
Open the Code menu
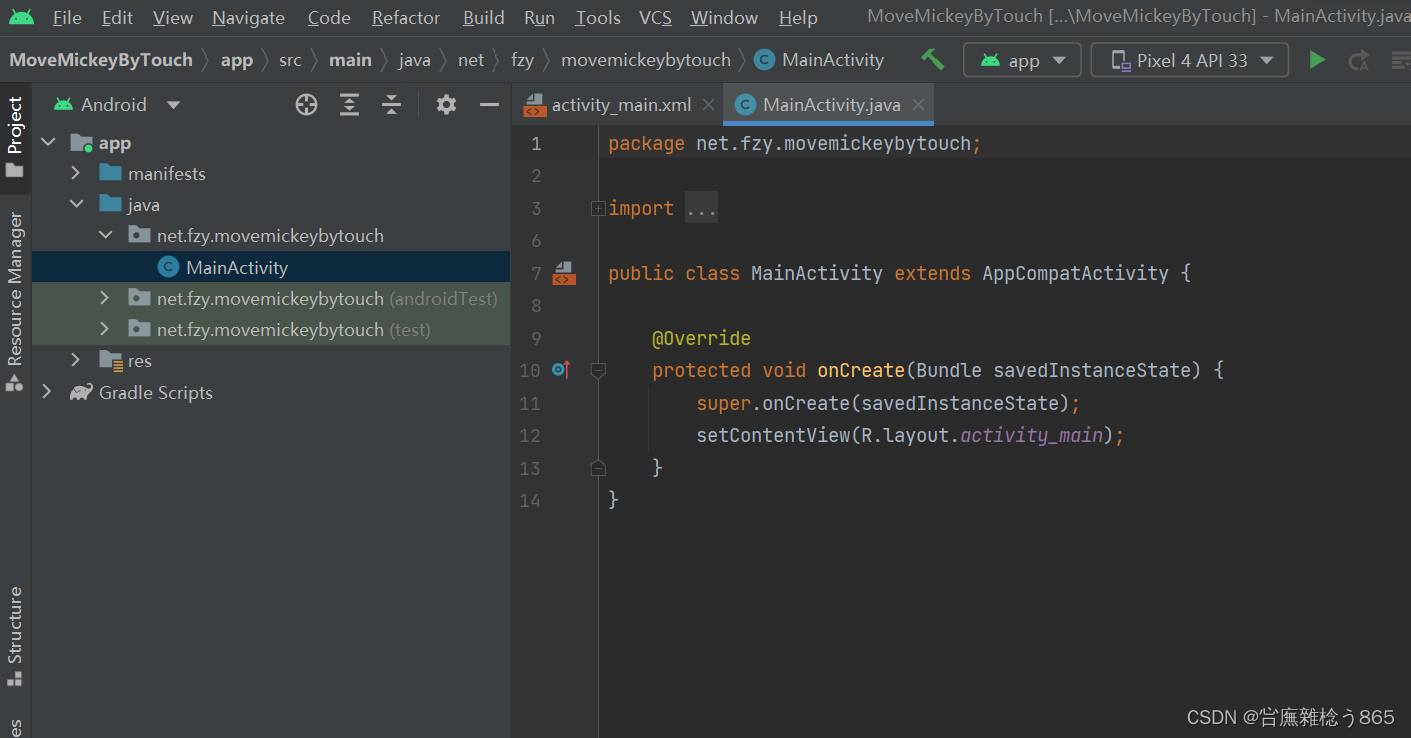tap(329, 18)
